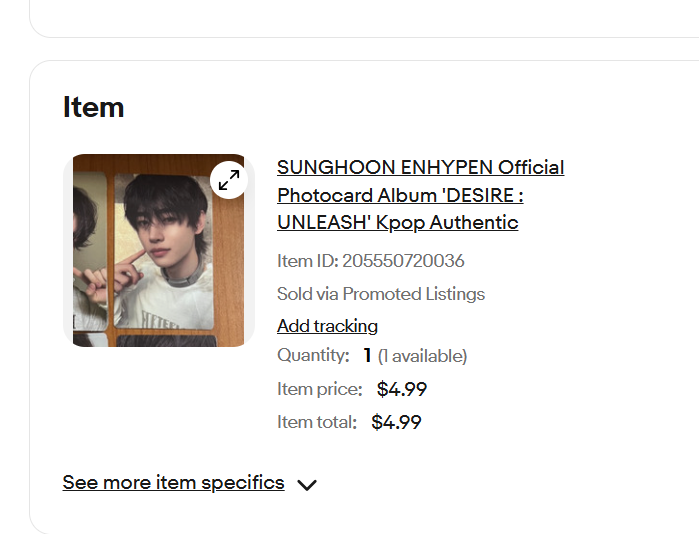Image resolution: width=699 pixels, height=534 pixels.
Task: Click the Item total amount $4.99
Action: pos(396,422)
